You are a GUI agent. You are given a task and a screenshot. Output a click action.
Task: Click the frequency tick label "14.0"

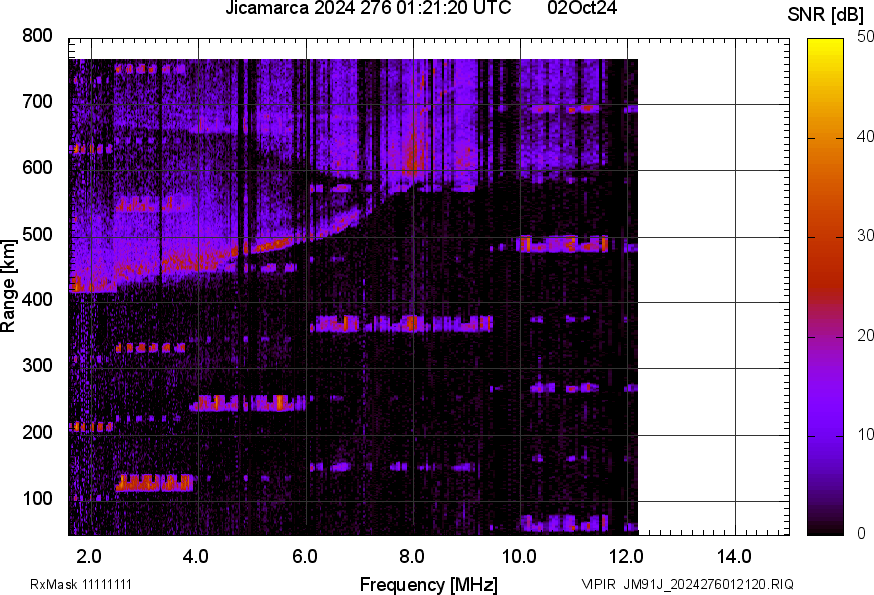coord(734,556)
